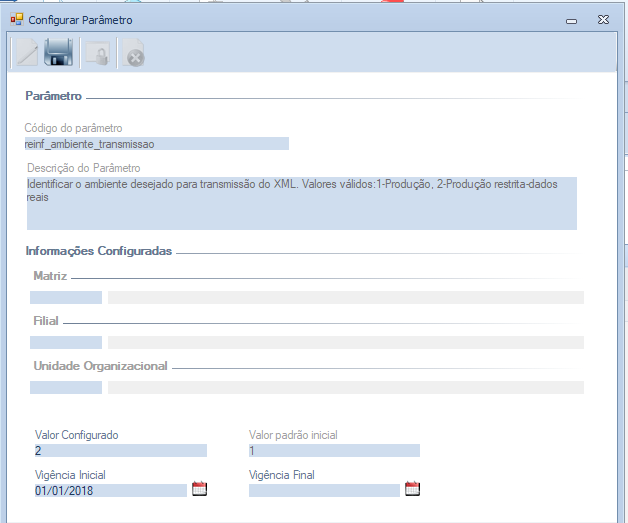
Task: Focus the Valor Configurado field
Action: point(121,451)
